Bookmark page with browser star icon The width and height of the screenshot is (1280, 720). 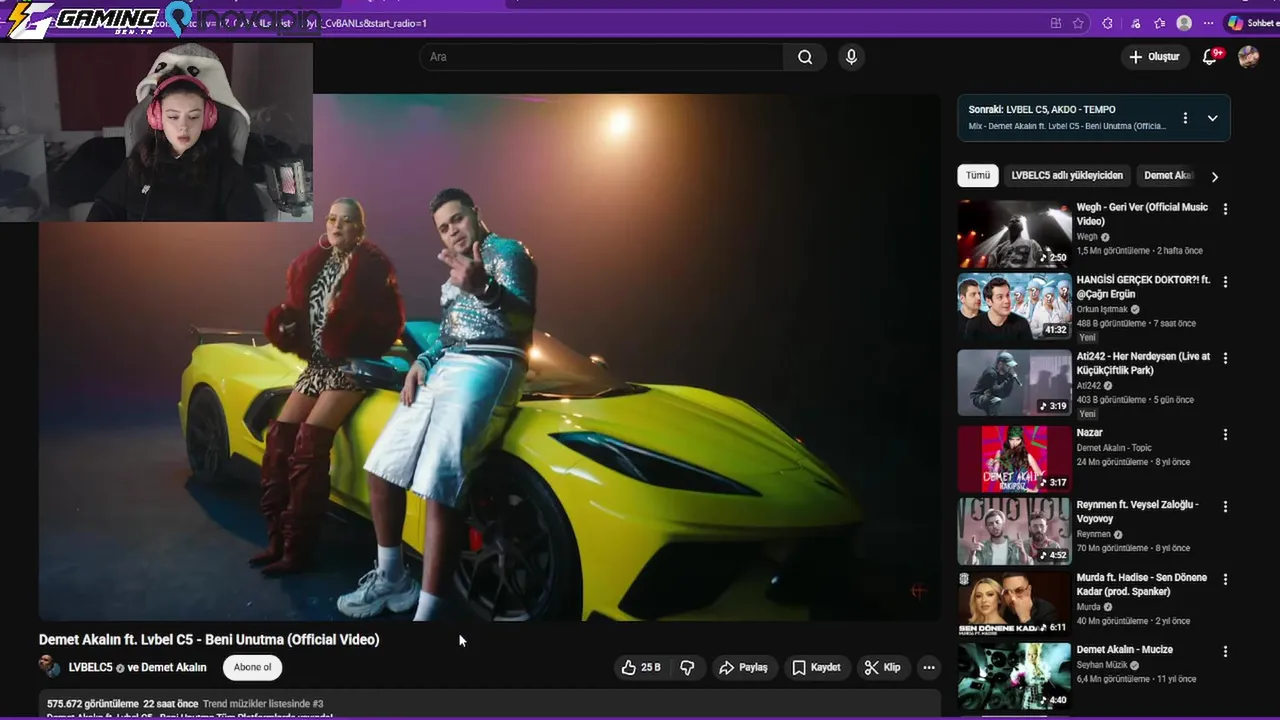[1078, 23]
